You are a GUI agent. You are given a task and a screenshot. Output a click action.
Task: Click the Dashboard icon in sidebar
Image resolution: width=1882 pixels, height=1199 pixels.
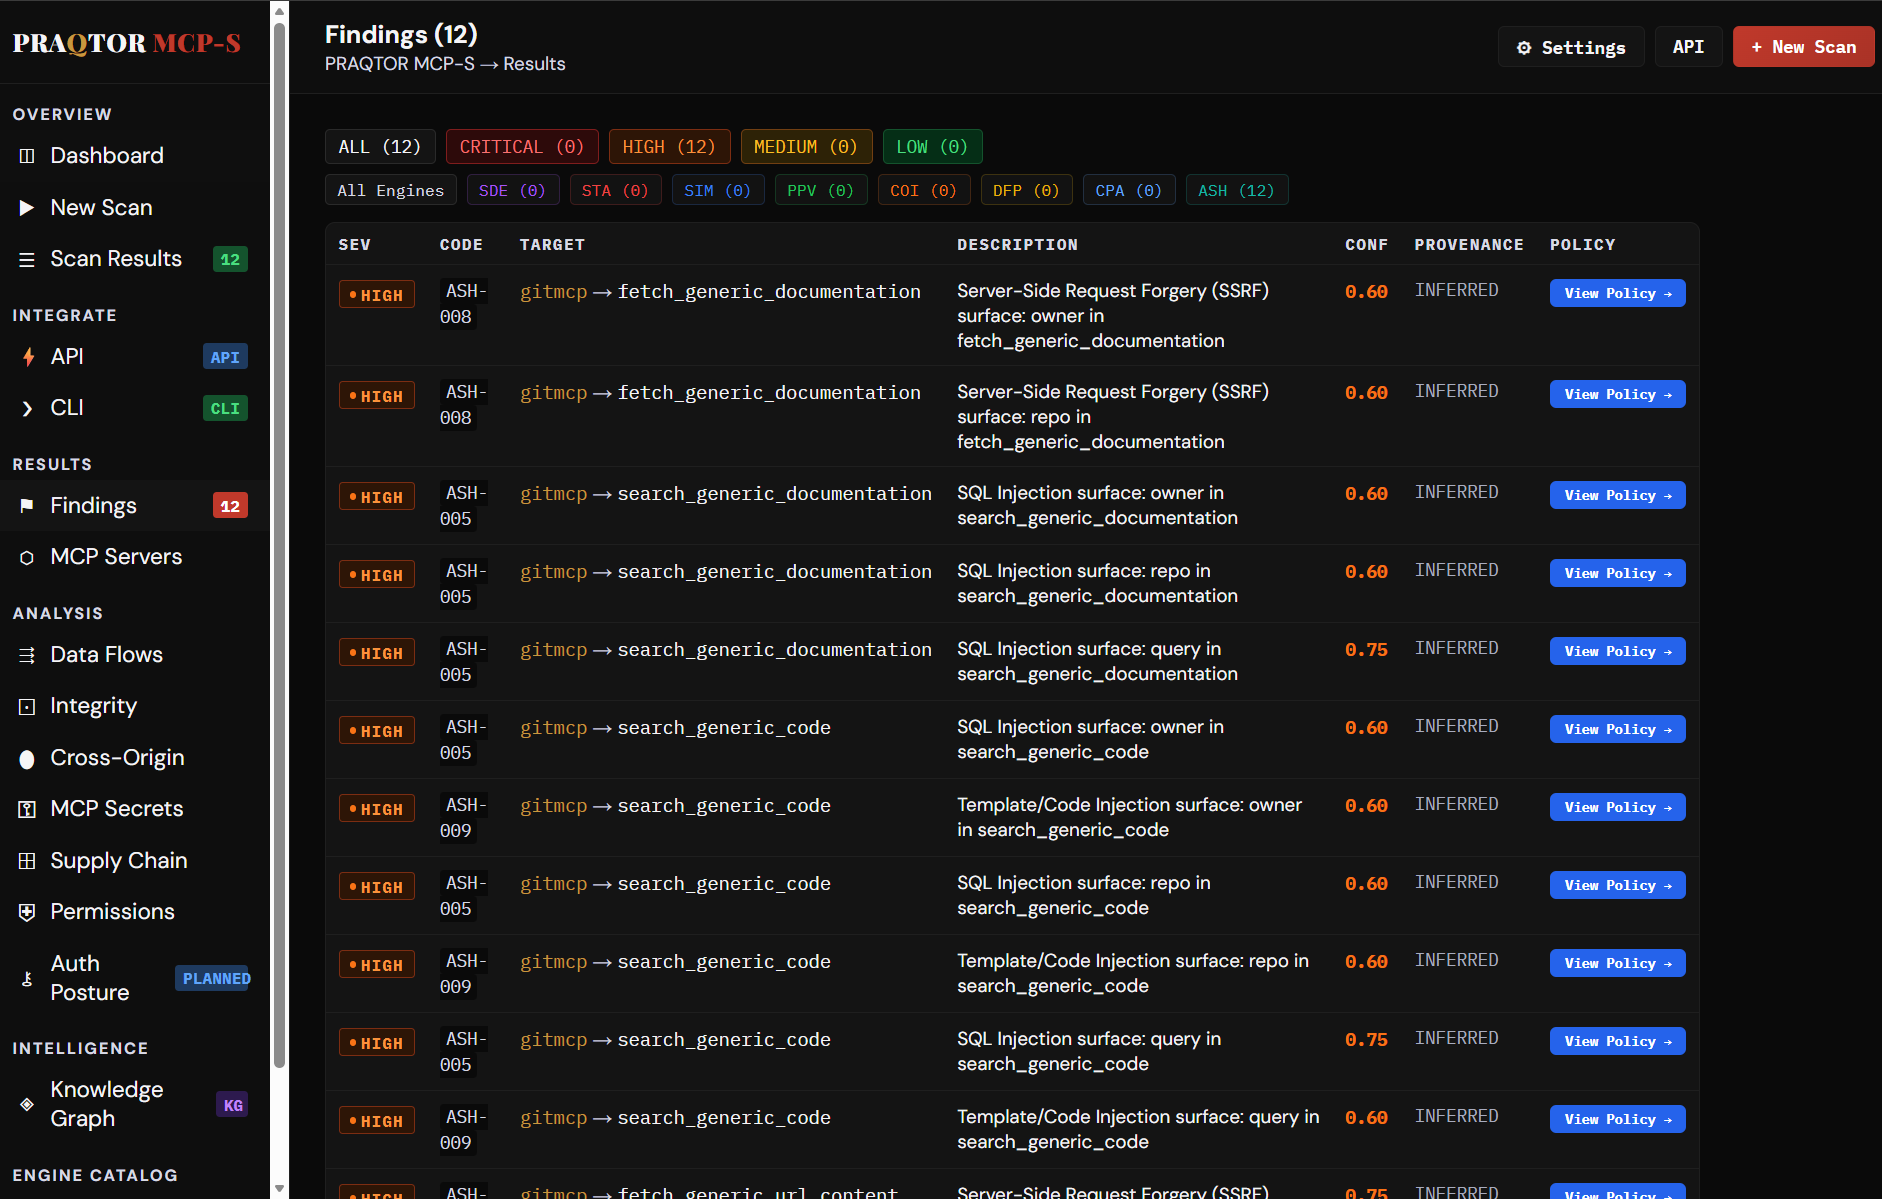tap(27, 156)
